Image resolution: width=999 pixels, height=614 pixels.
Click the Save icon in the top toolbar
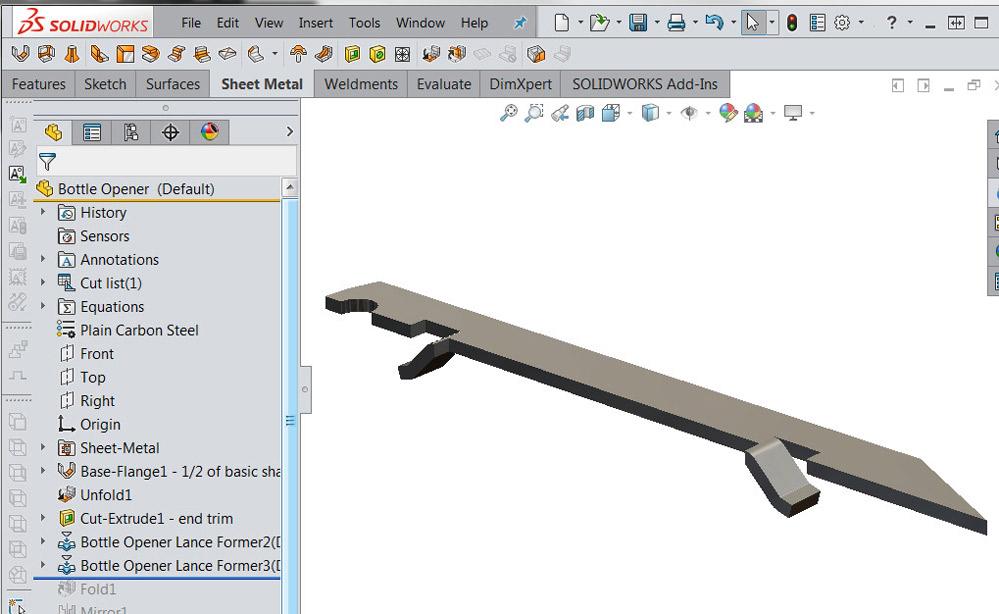point(637,23)
